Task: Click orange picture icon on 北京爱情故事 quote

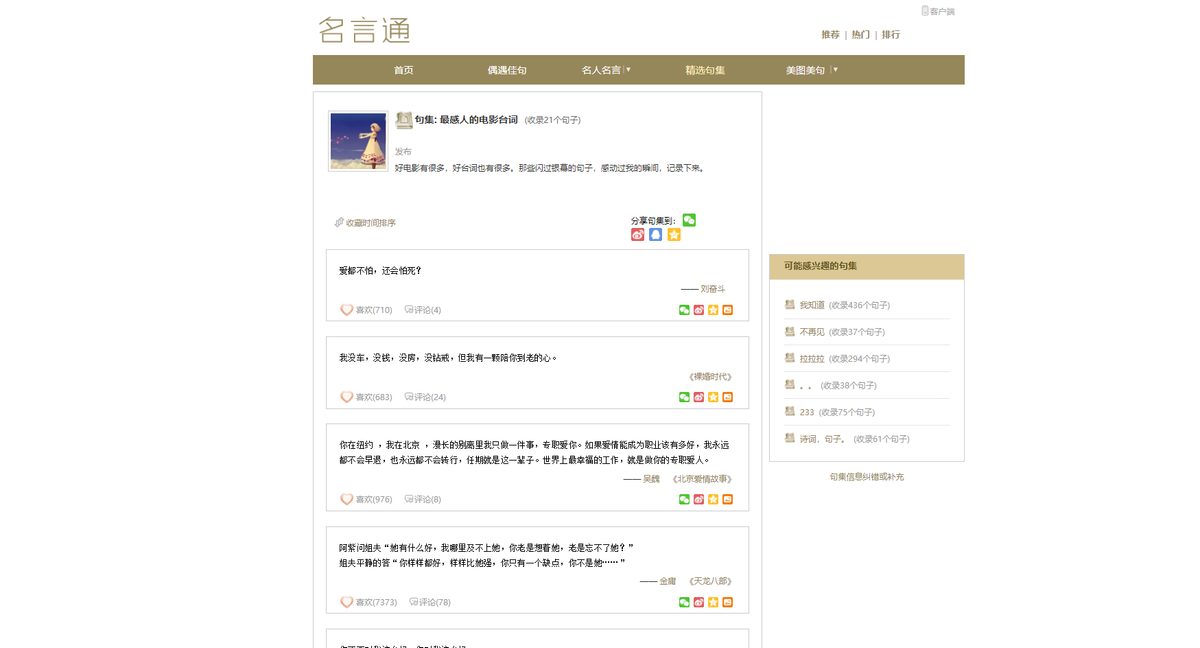Action: point(728,499)
